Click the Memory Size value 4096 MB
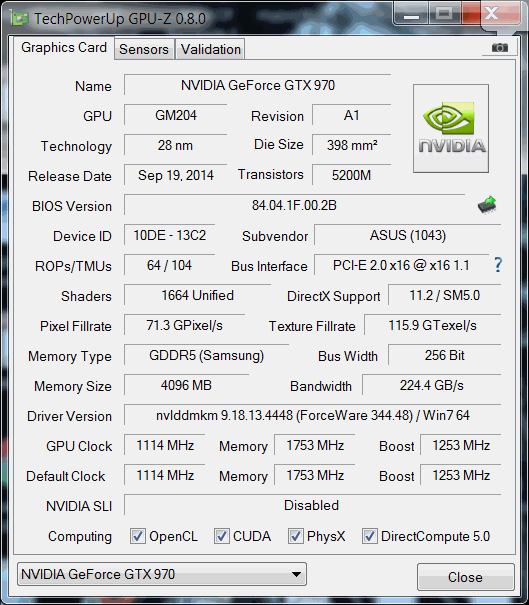 [x=186, y=385]
